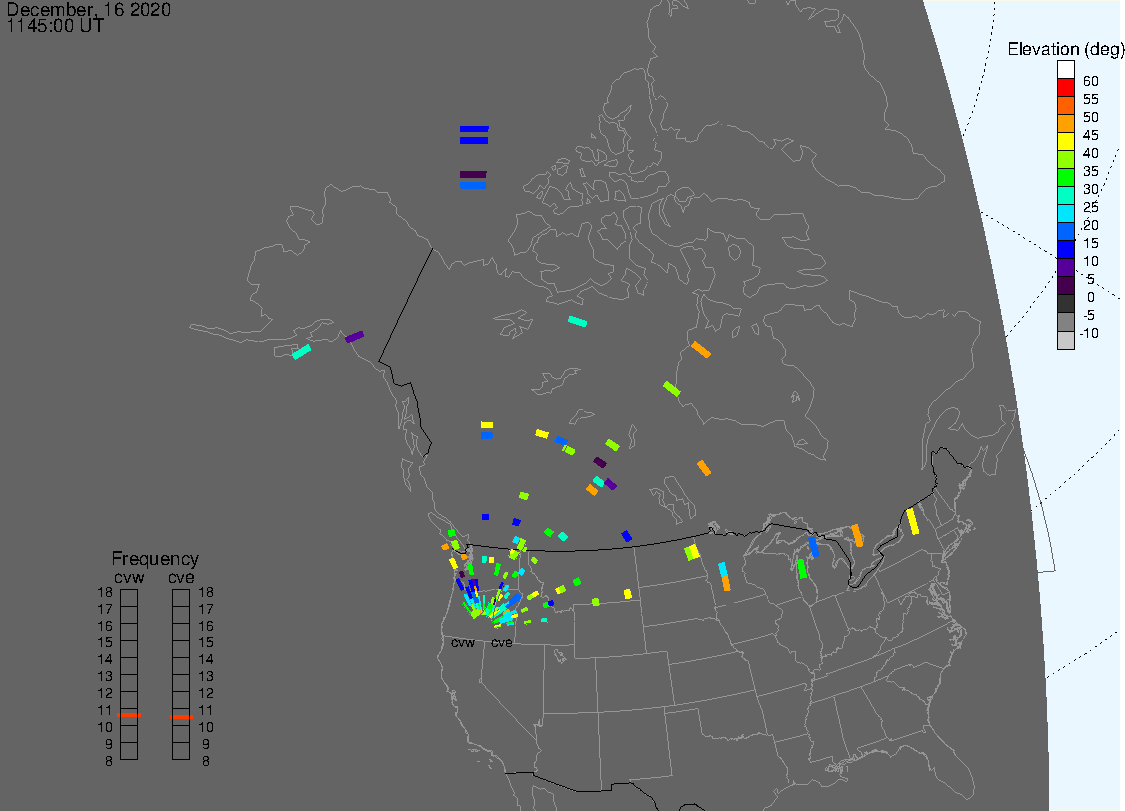Click the yellow data marker near Maine
Image resolution: width=1125 pixels, height=811 pixels.
913,521
